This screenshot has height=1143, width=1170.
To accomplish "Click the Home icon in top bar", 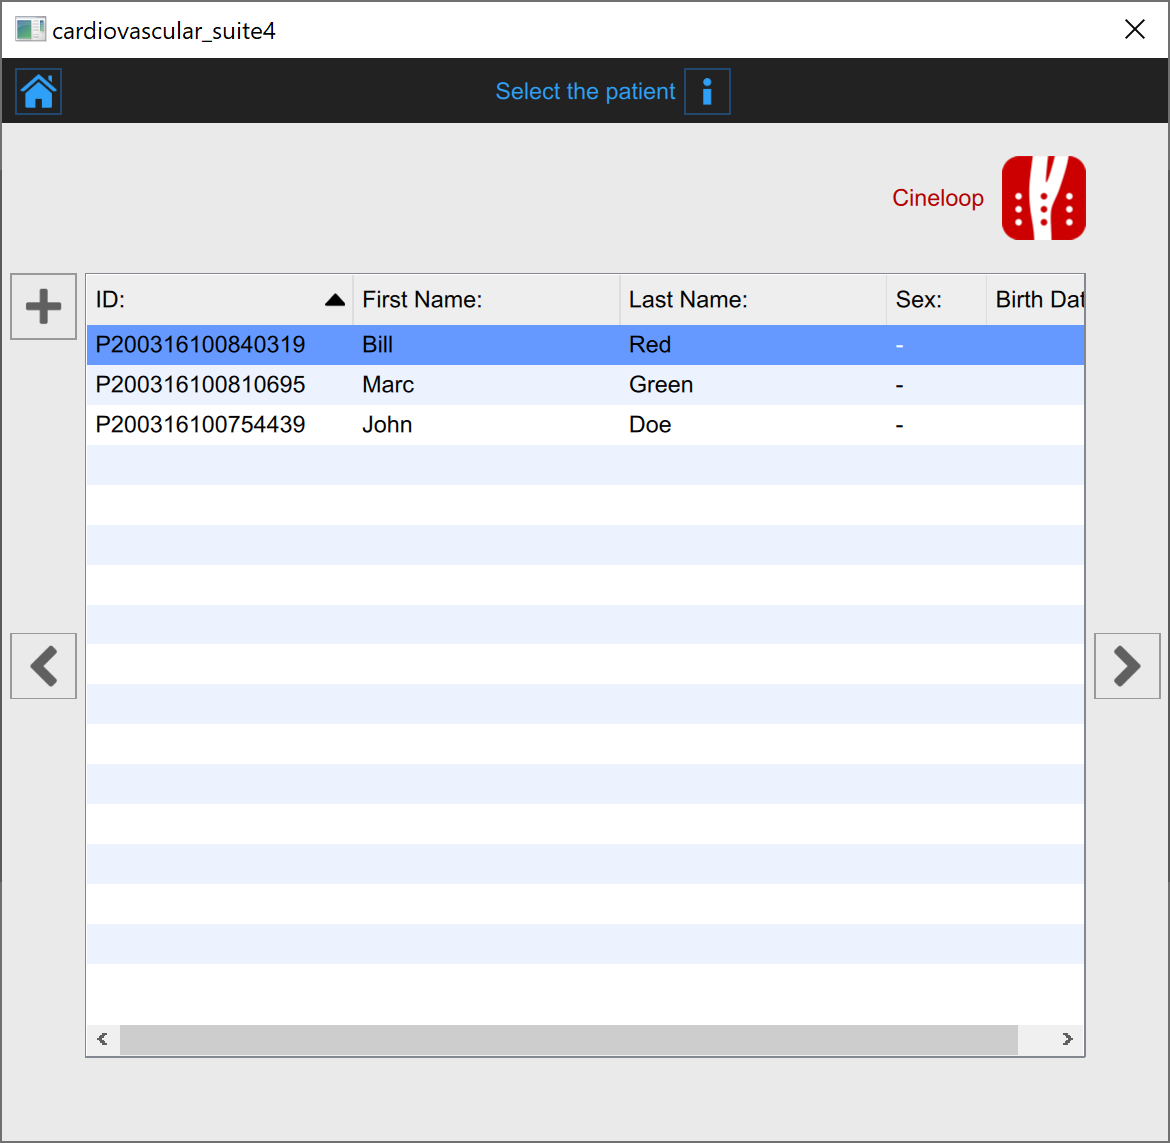I will click(39, 92).
